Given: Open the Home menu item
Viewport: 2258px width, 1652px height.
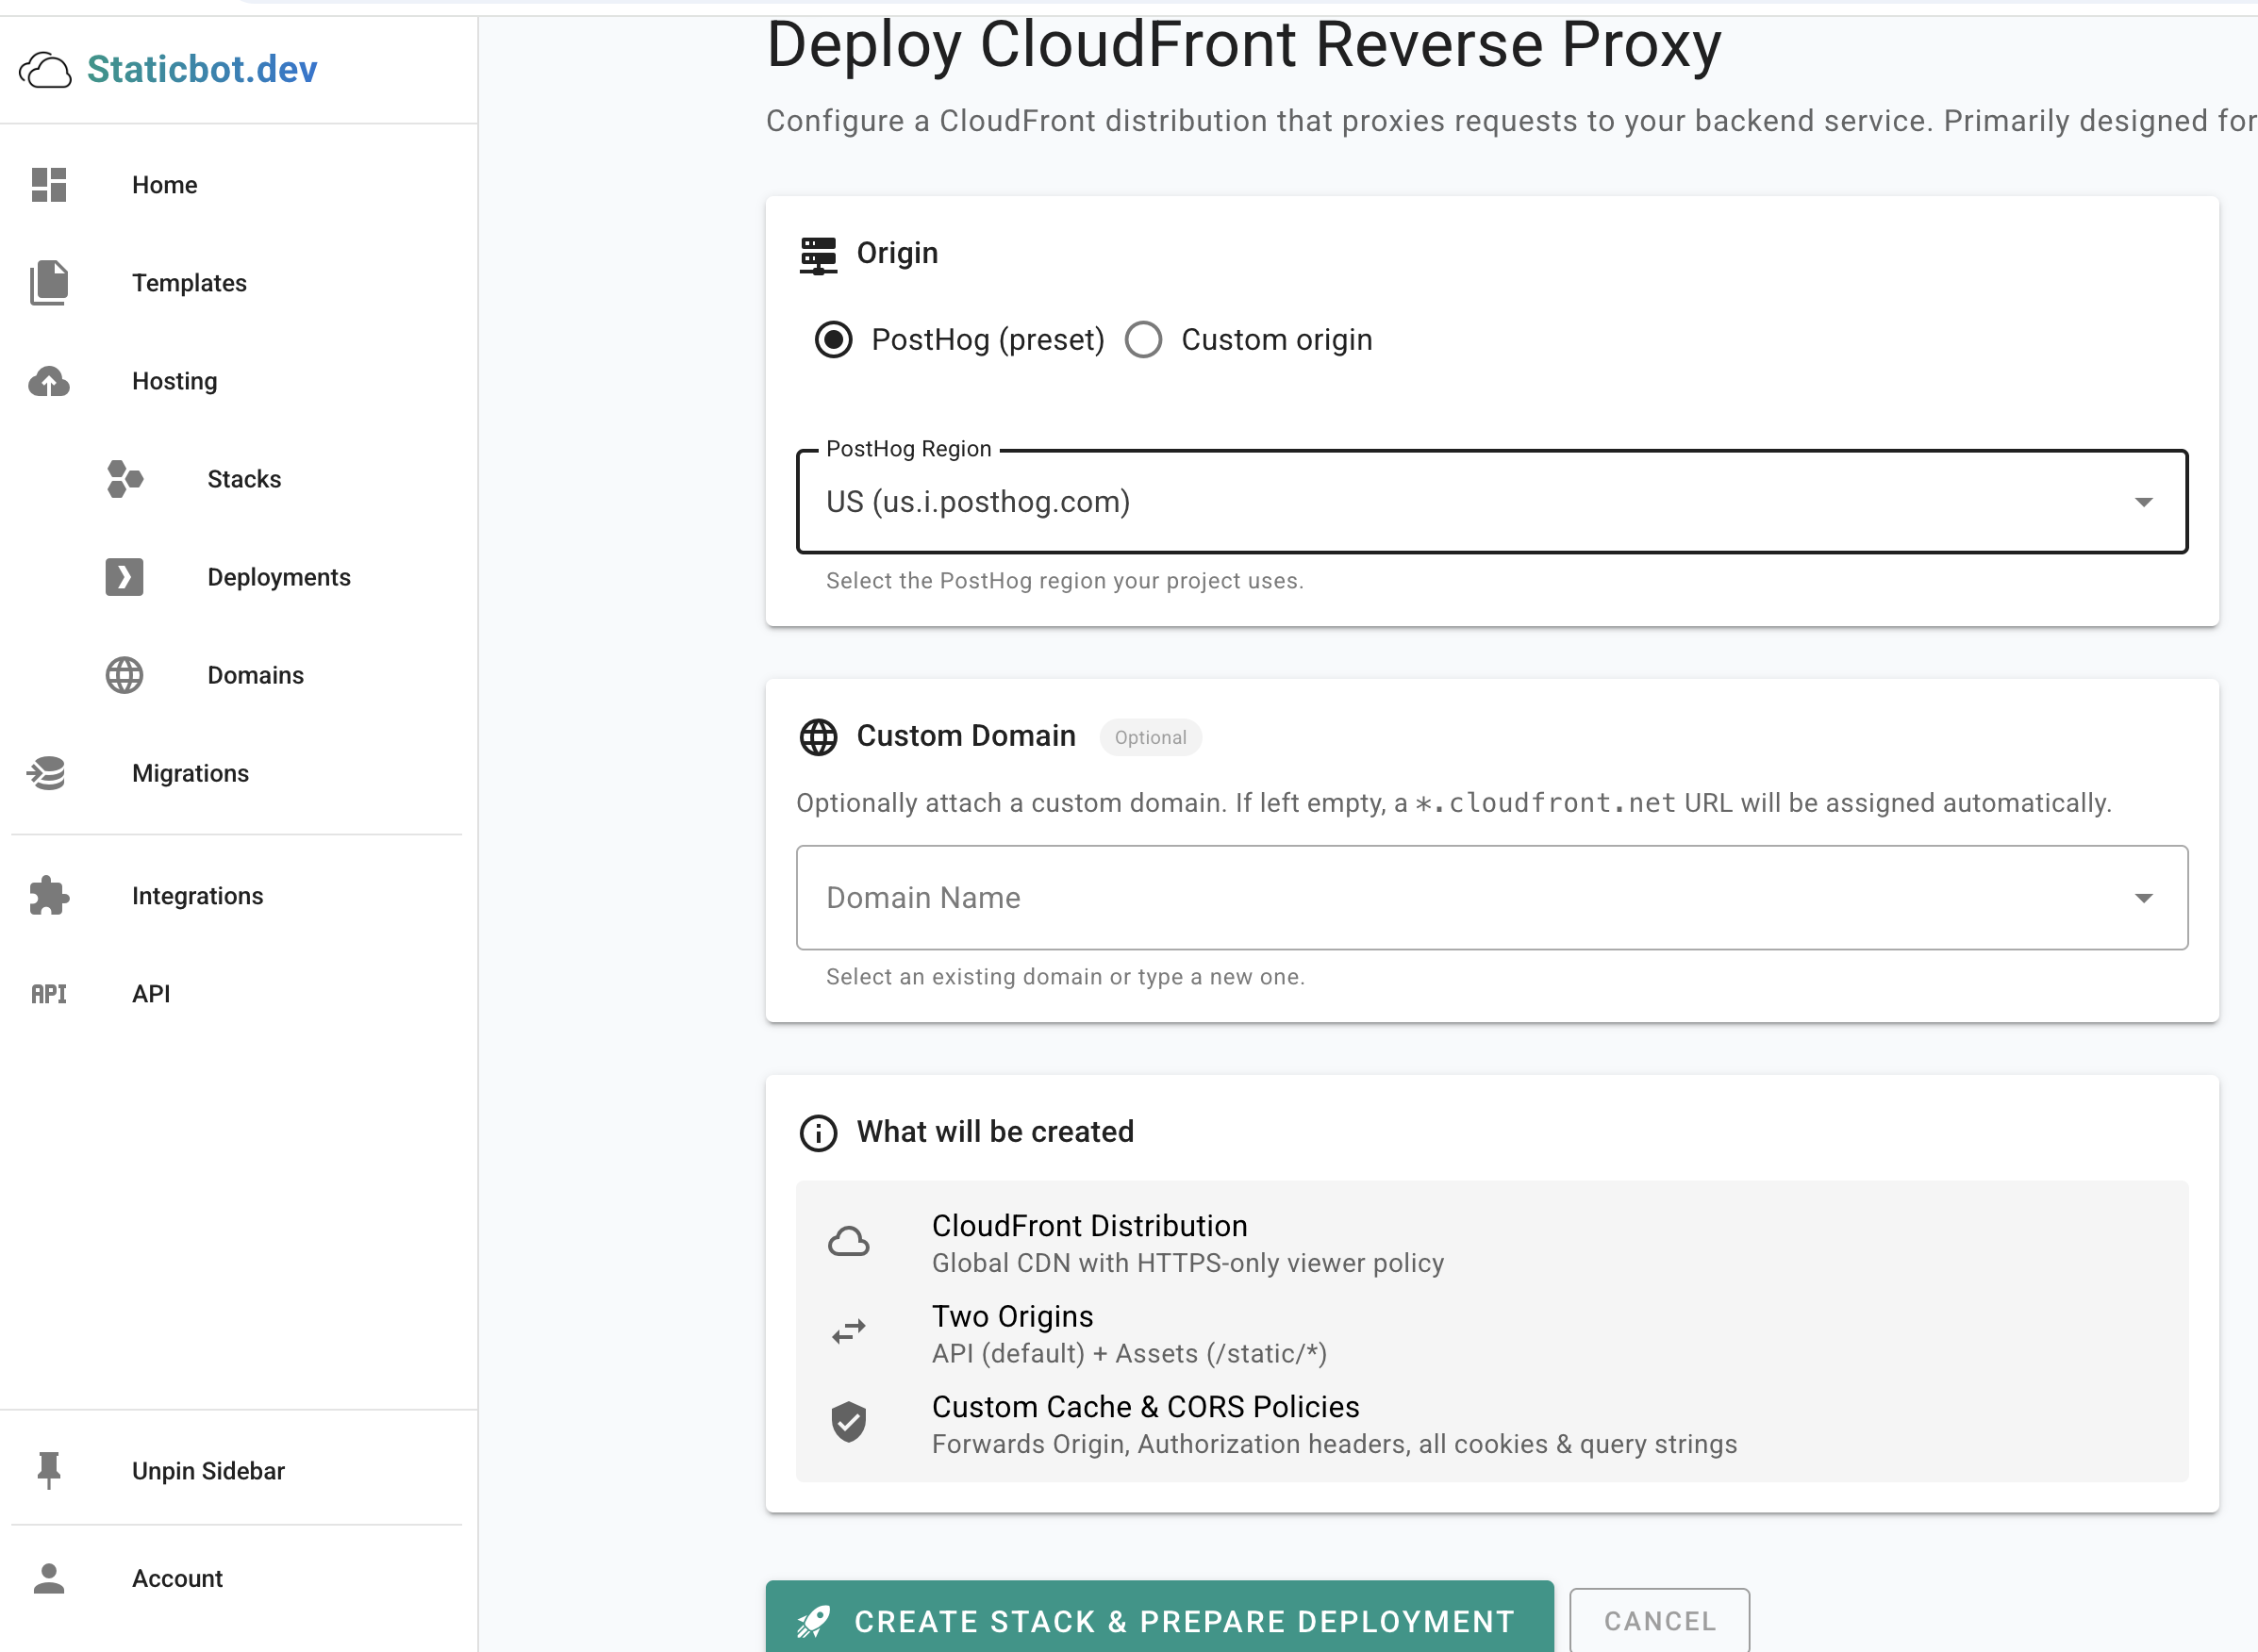Looking at the screenshot, I should coord(238,185).
